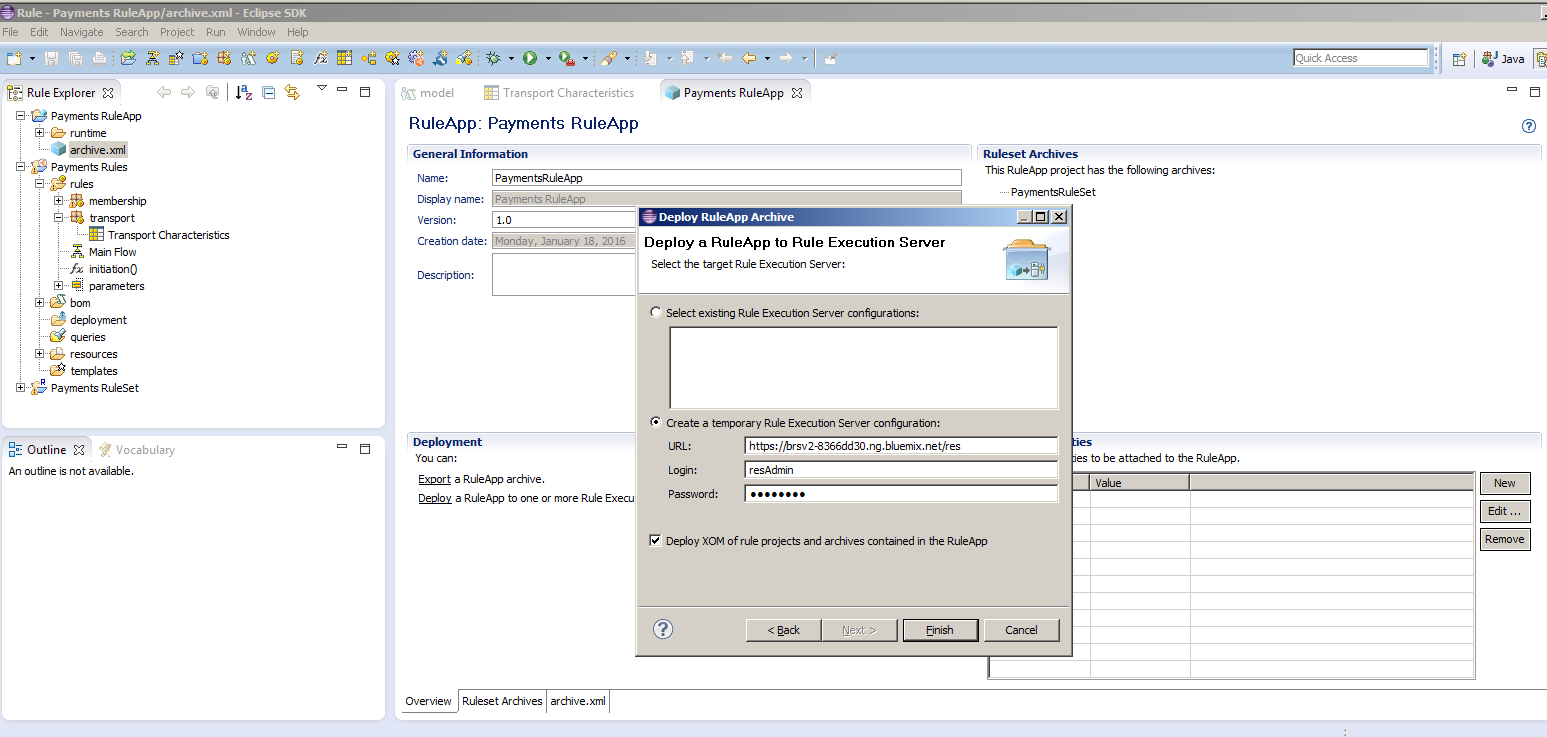Image resolution: width=1547 pixels, height=737 pixels.
Task: Expand the membership package
Action: (x=59, y=201)
